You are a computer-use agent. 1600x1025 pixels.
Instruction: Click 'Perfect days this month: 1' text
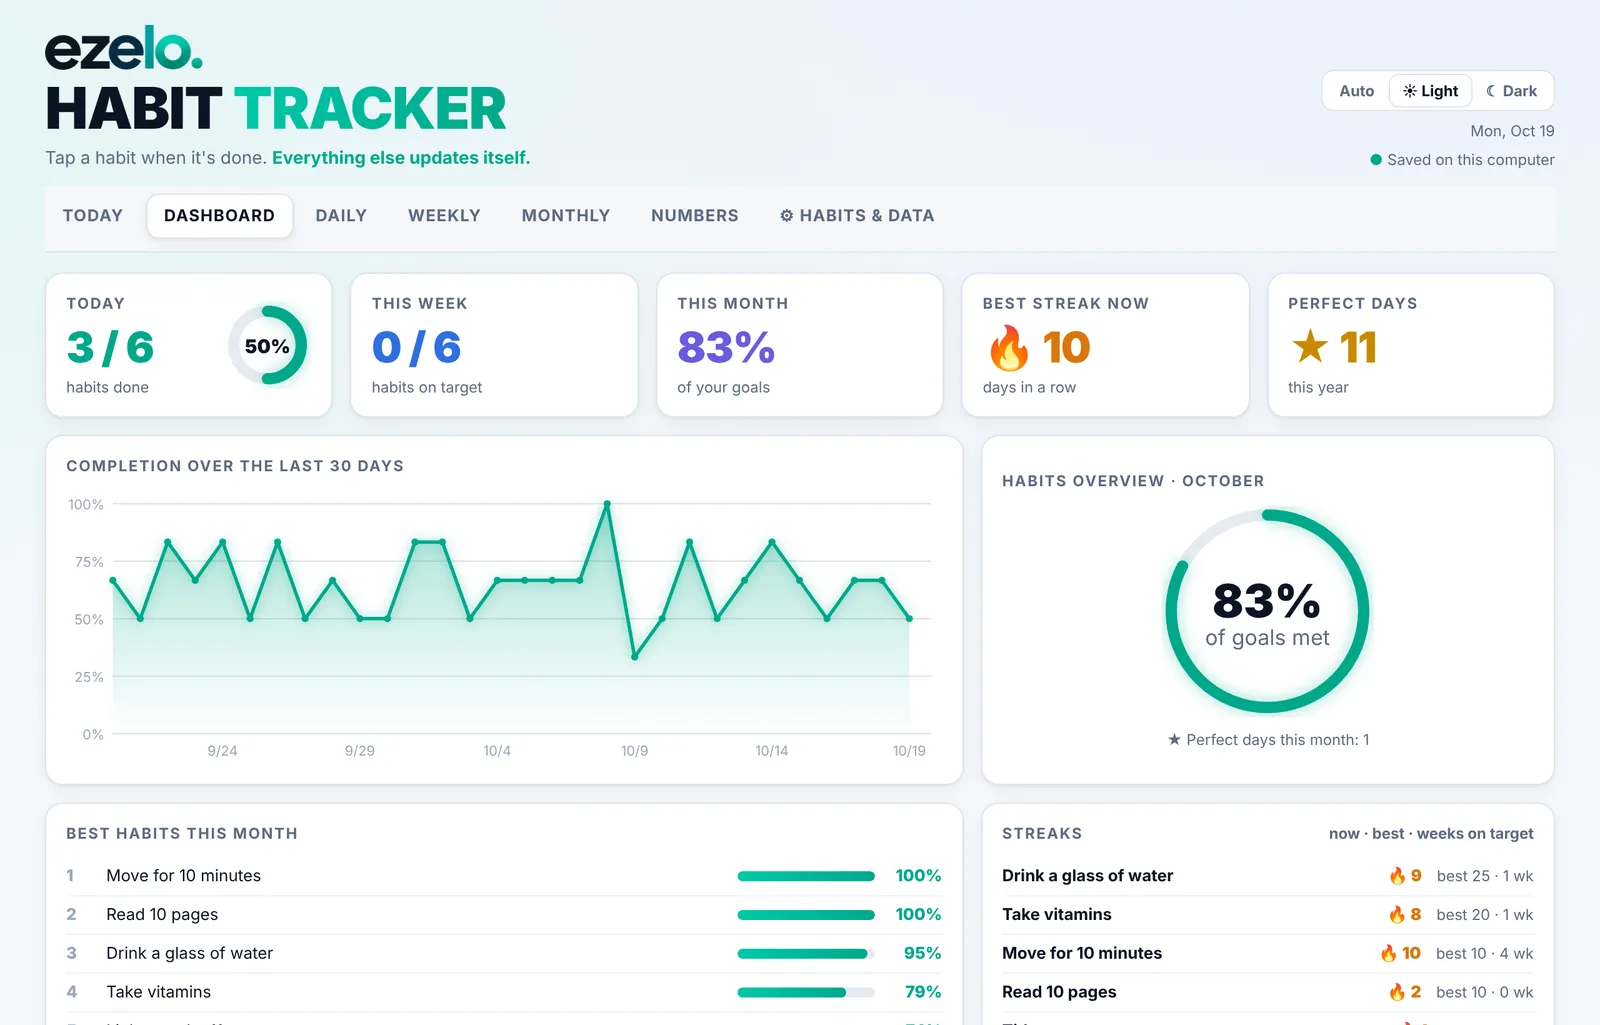[1268, 740]
